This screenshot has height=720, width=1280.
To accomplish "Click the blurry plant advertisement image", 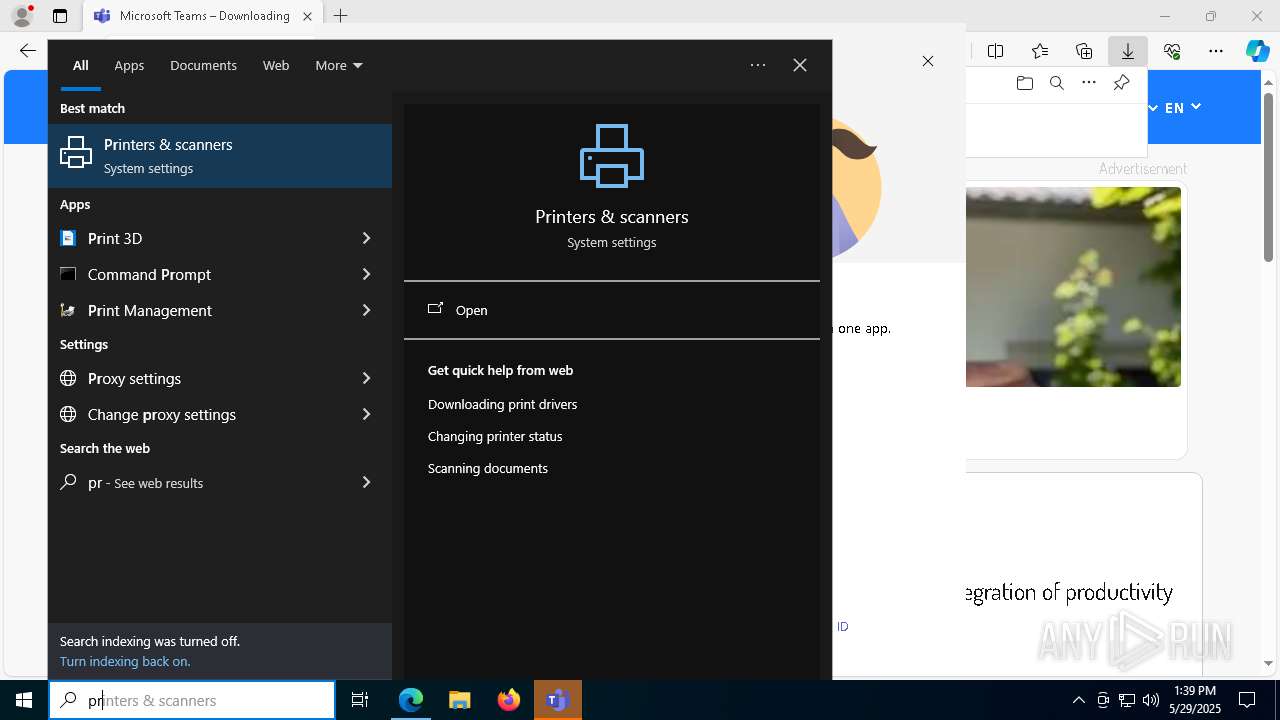I will click(x=1073, y=287).
